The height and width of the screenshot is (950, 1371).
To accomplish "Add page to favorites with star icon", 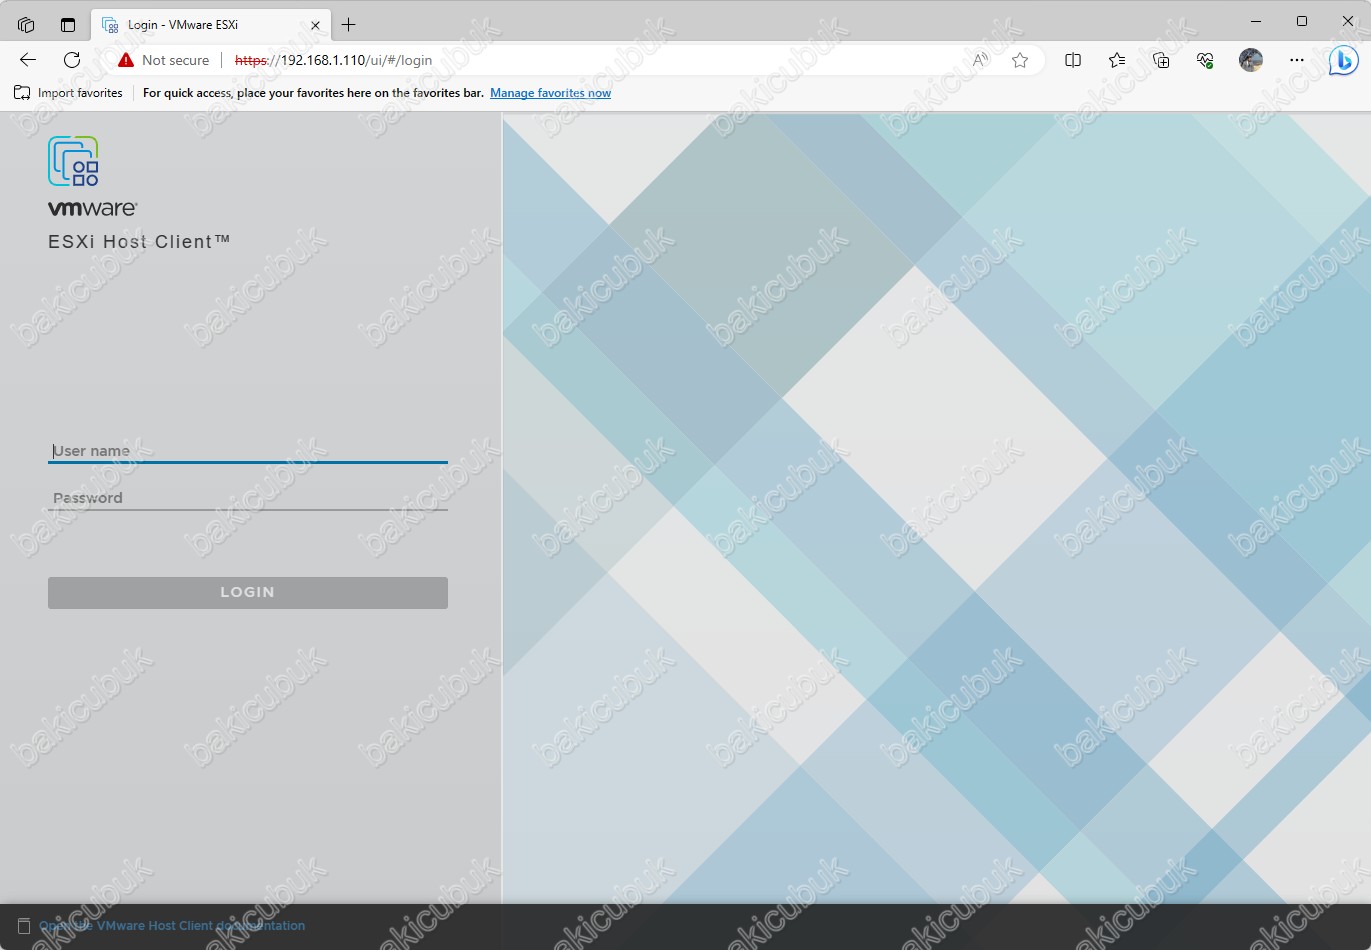I will pyautogui.click(x=1020, y=60).
